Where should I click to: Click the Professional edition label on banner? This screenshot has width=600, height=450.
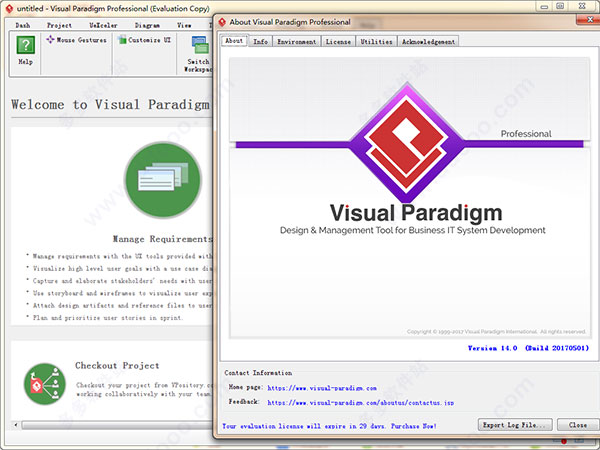pyautogui.click(x=526, y=134)
